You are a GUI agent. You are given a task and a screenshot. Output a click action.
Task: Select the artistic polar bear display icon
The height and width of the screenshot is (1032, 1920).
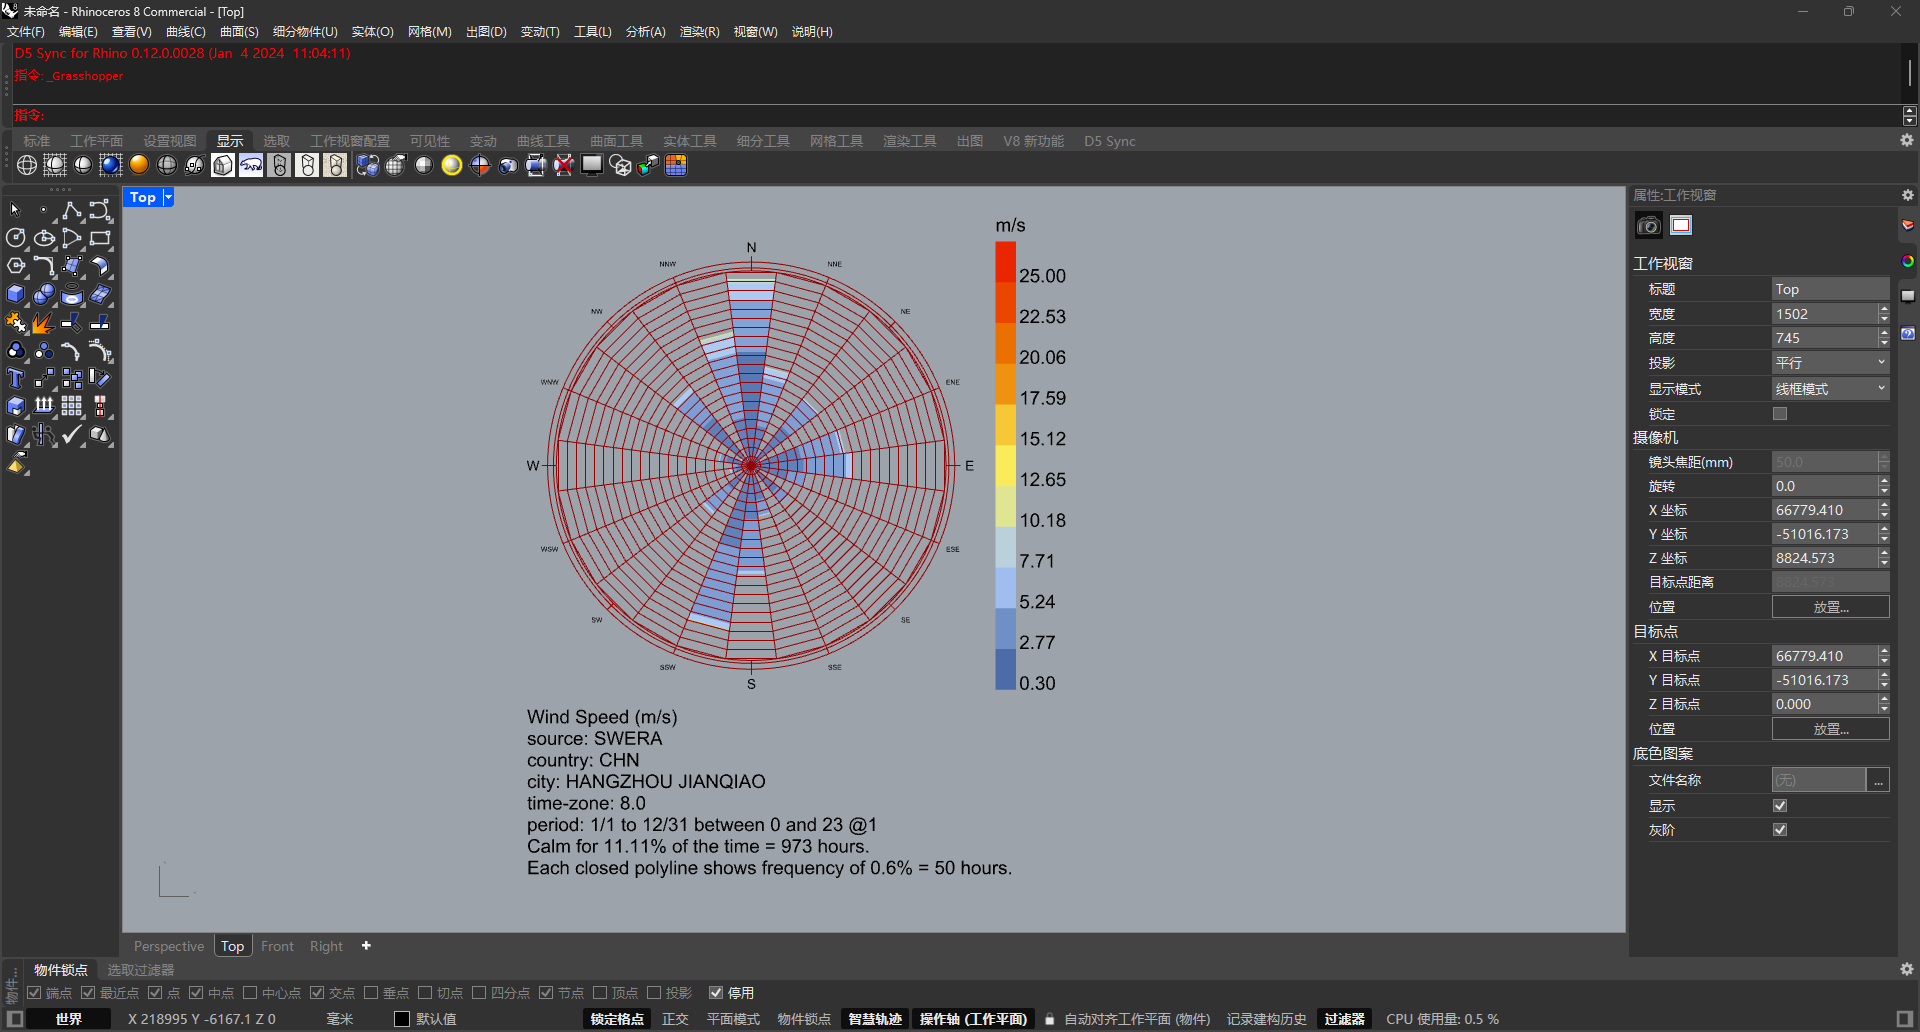click(251, 165)
